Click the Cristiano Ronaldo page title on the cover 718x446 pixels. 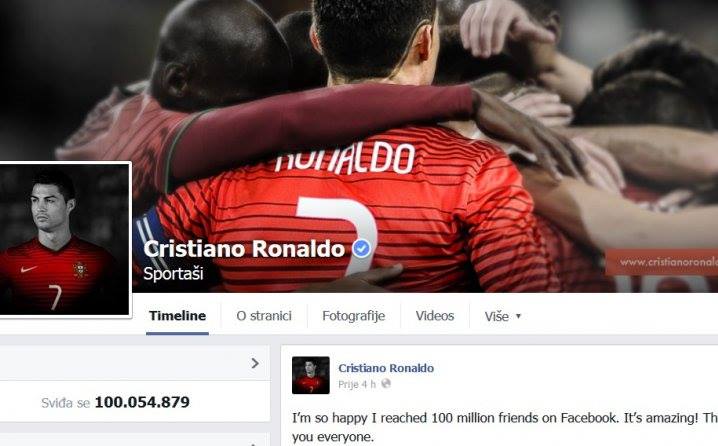pos(244,249)
